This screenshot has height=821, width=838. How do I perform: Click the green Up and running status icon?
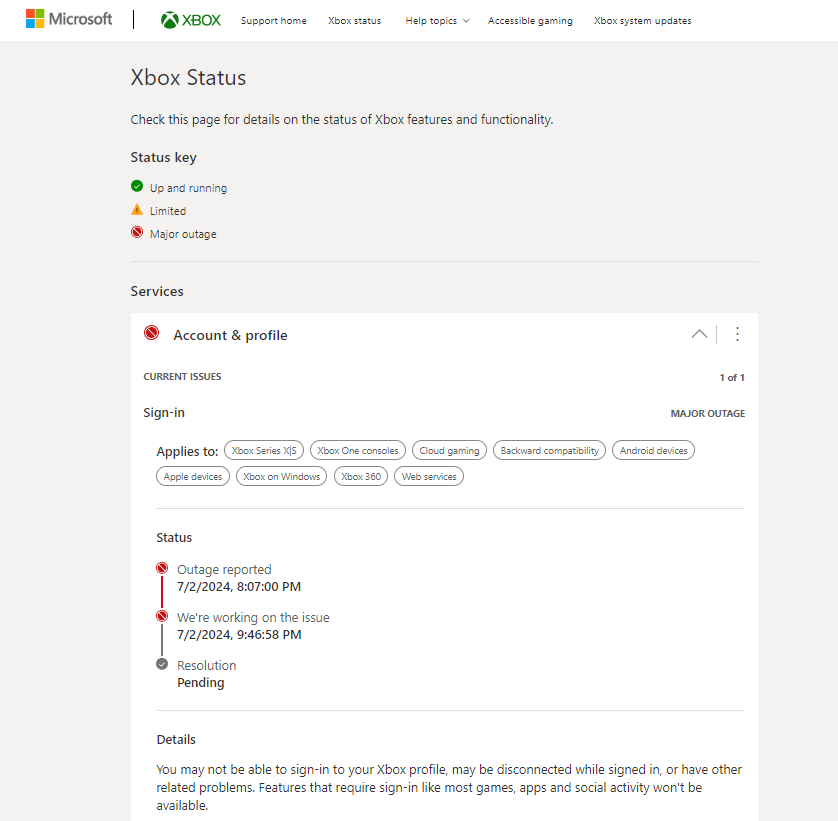point(137,187)
